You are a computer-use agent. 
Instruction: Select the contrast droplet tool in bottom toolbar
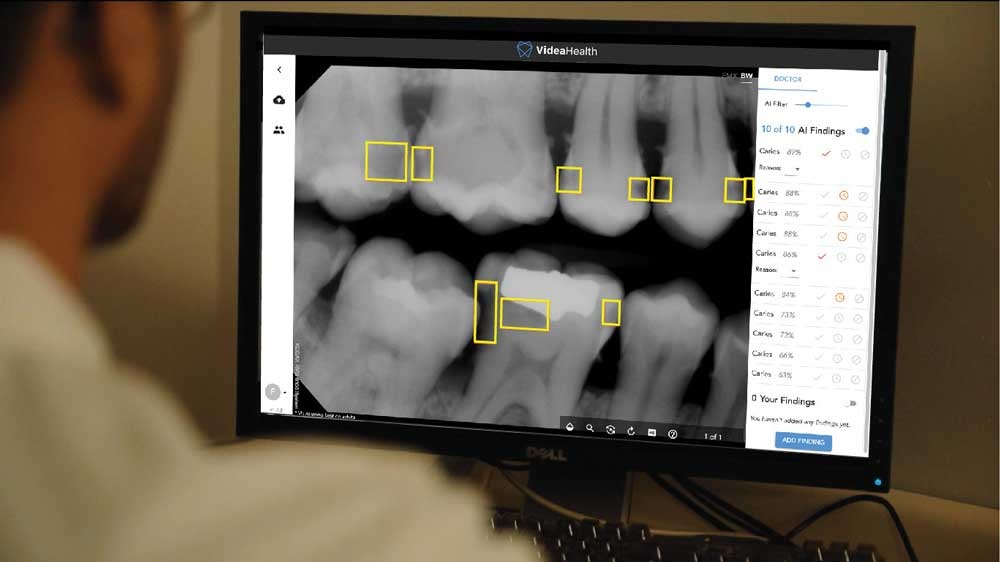569,429
